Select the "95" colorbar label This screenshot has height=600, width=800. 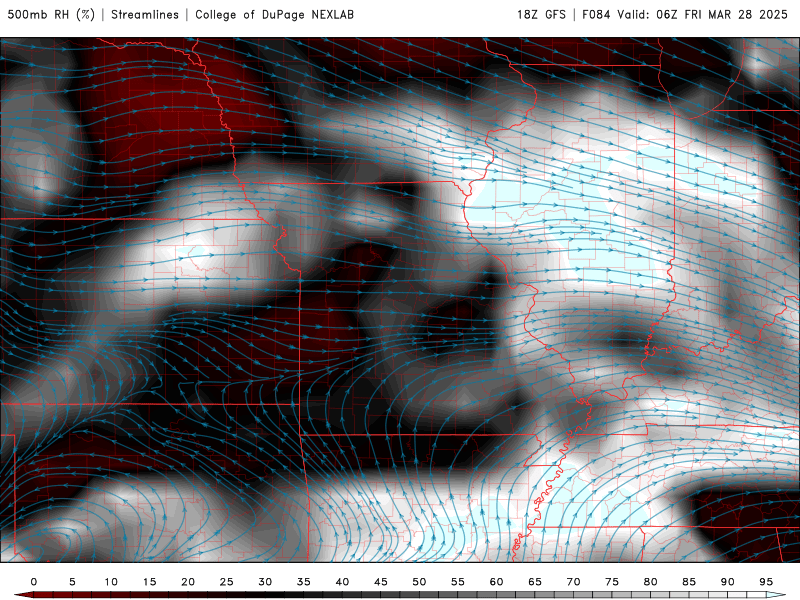pyautogui.click(x=766, y=582)
